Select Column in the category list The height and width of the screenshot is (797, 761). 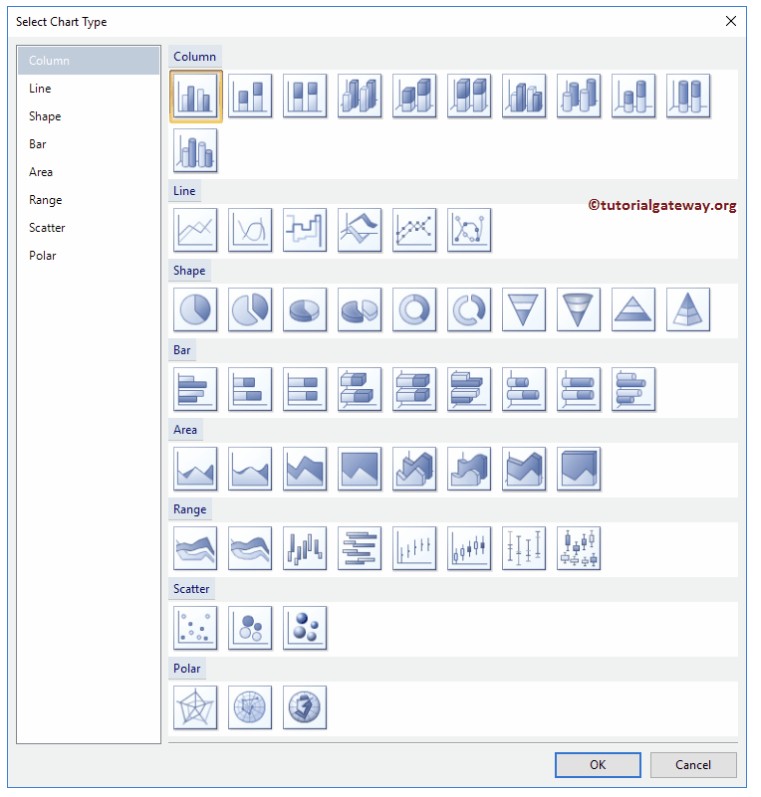88,61
